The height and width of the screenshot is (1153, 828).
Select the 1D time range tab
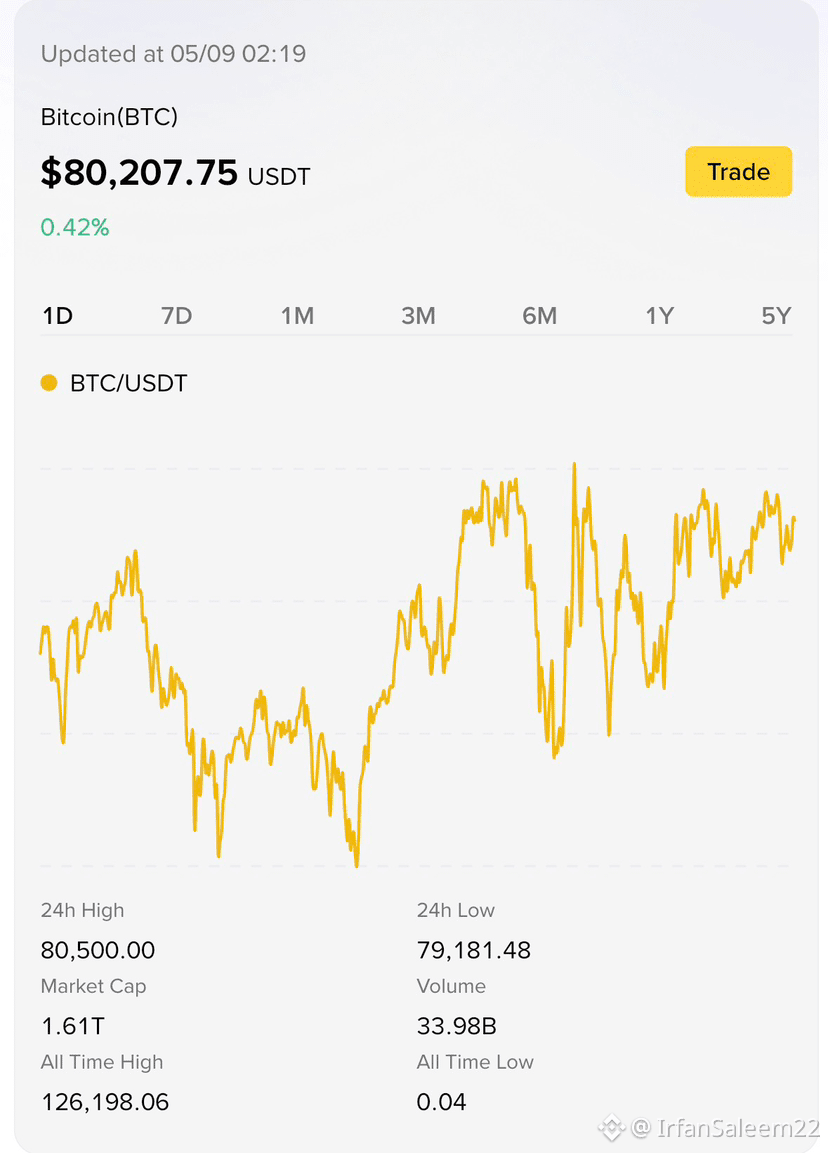(57, 315)
